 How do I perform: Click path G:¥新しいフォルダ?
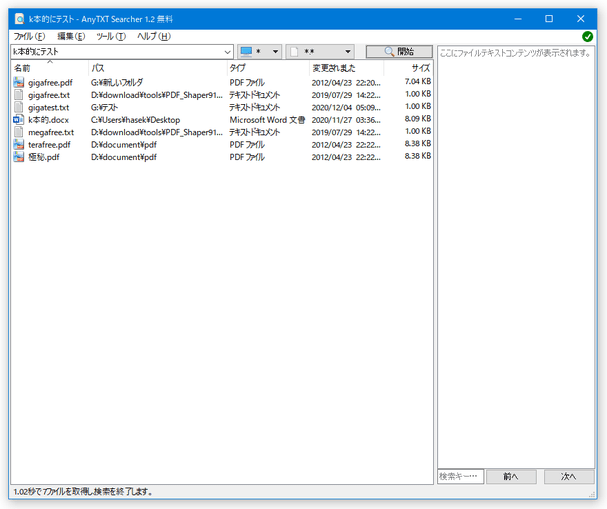[x=117, y=82]
